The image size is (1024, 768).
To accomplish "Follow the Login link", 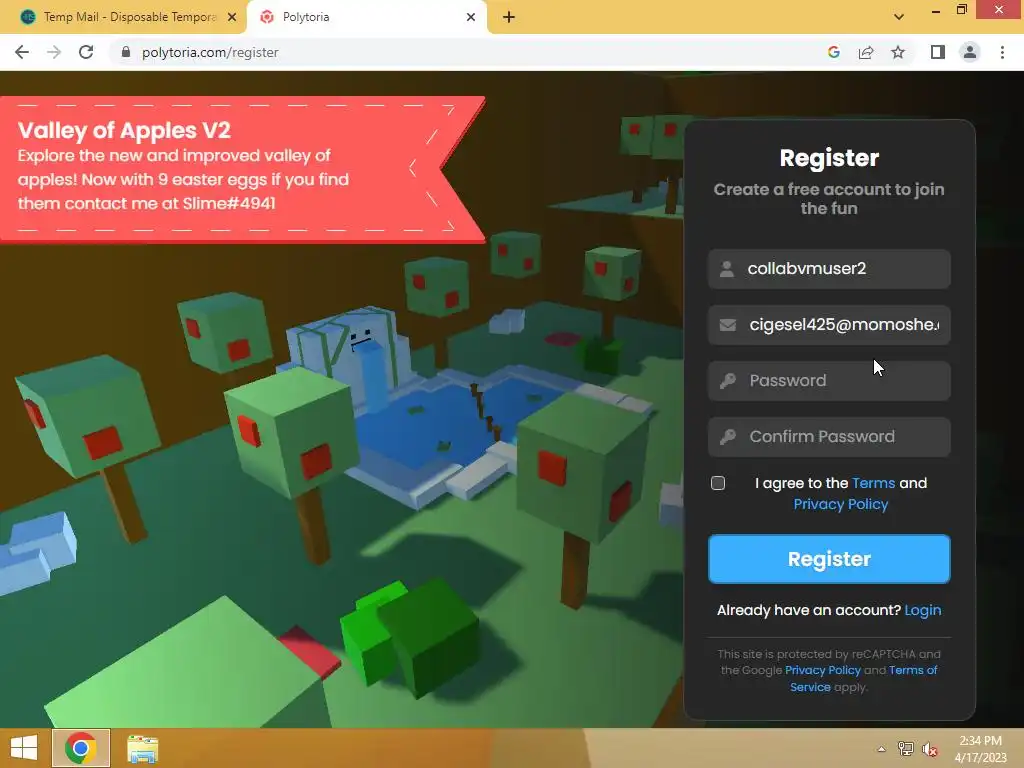I will (x=922, y=610).
